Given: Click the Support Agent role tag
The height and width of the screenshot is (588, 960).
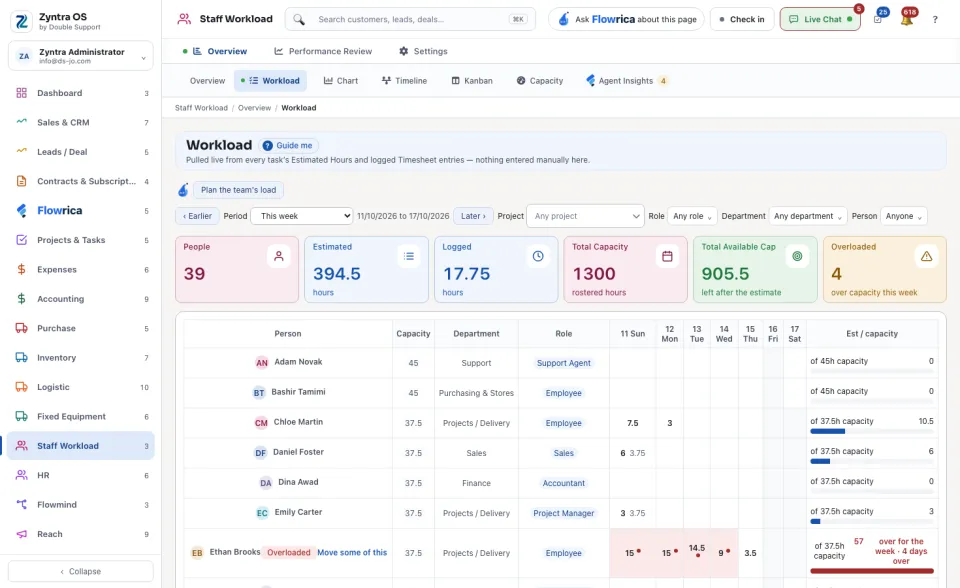Looking at the screenshot, I should 564,363.
